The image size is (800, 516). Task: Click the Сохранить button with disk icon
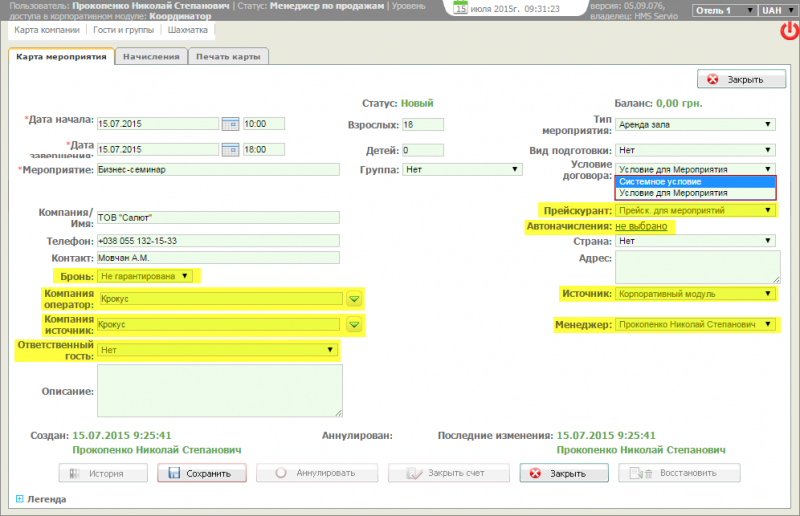[201, 473]
